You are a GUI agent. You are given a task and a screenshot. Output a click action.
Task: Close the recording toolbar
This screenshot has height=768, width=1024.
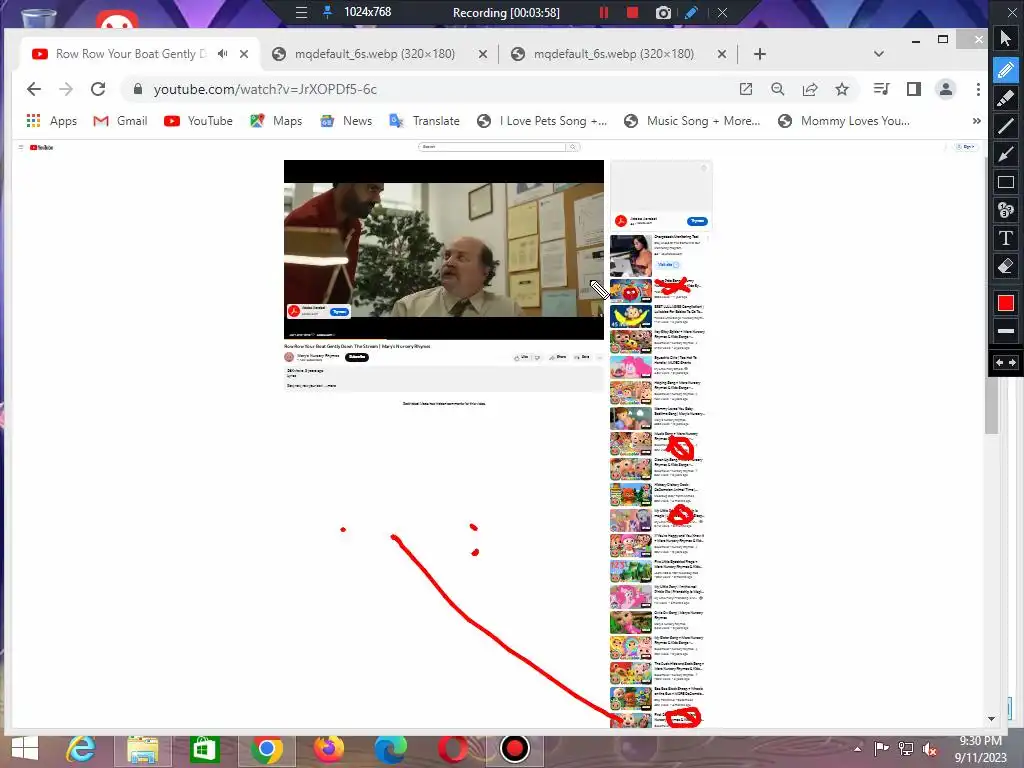[x=722, y=12]
